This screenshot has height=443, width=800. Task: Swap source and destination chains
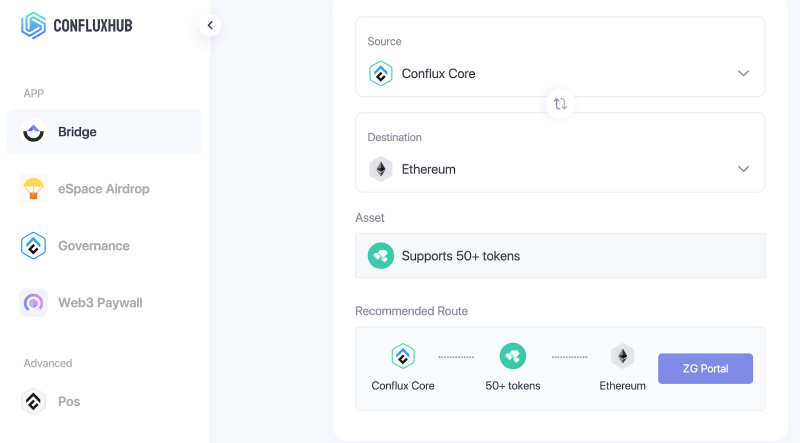point(560,104)
